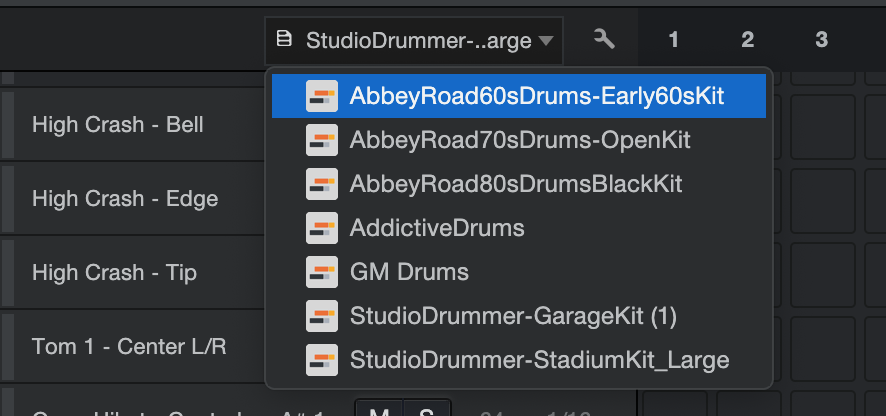Choose AbbeyRoad80sDrumsBlackKit drum map
Viewport: 886px width, 416px height.
(519, 184)
